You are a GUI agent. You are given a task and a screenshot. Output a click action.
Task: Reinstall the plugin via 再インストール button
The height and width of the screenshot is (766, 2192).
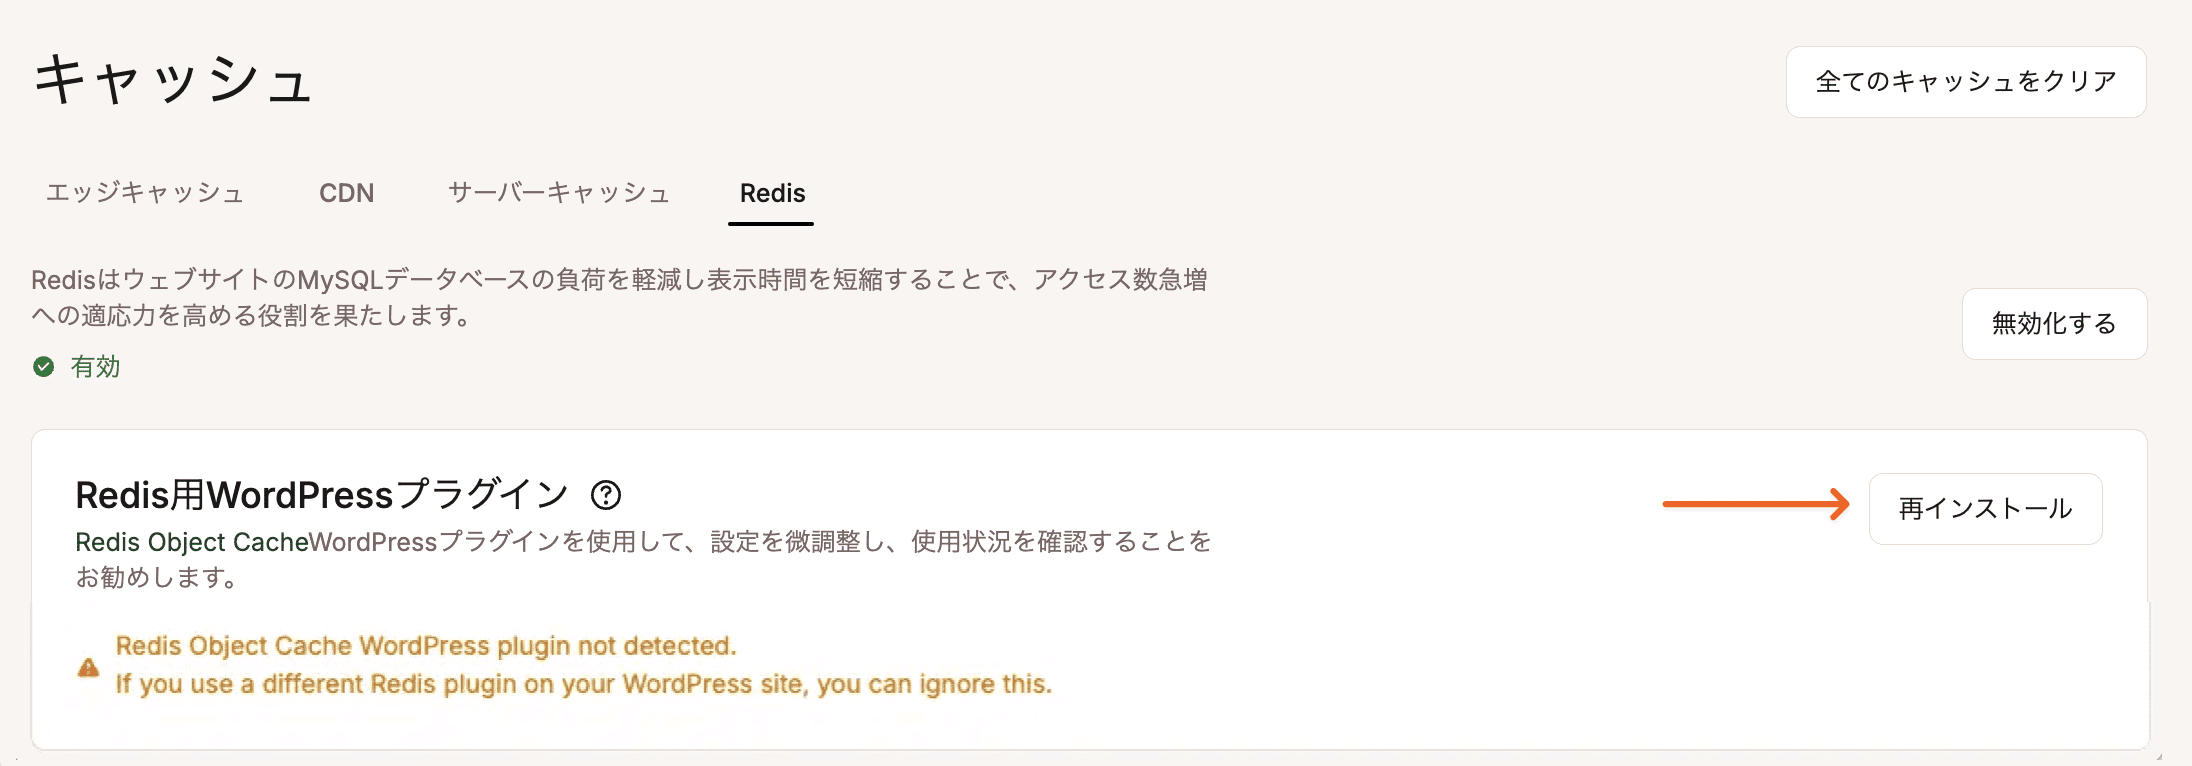(x=1985, y=508)
